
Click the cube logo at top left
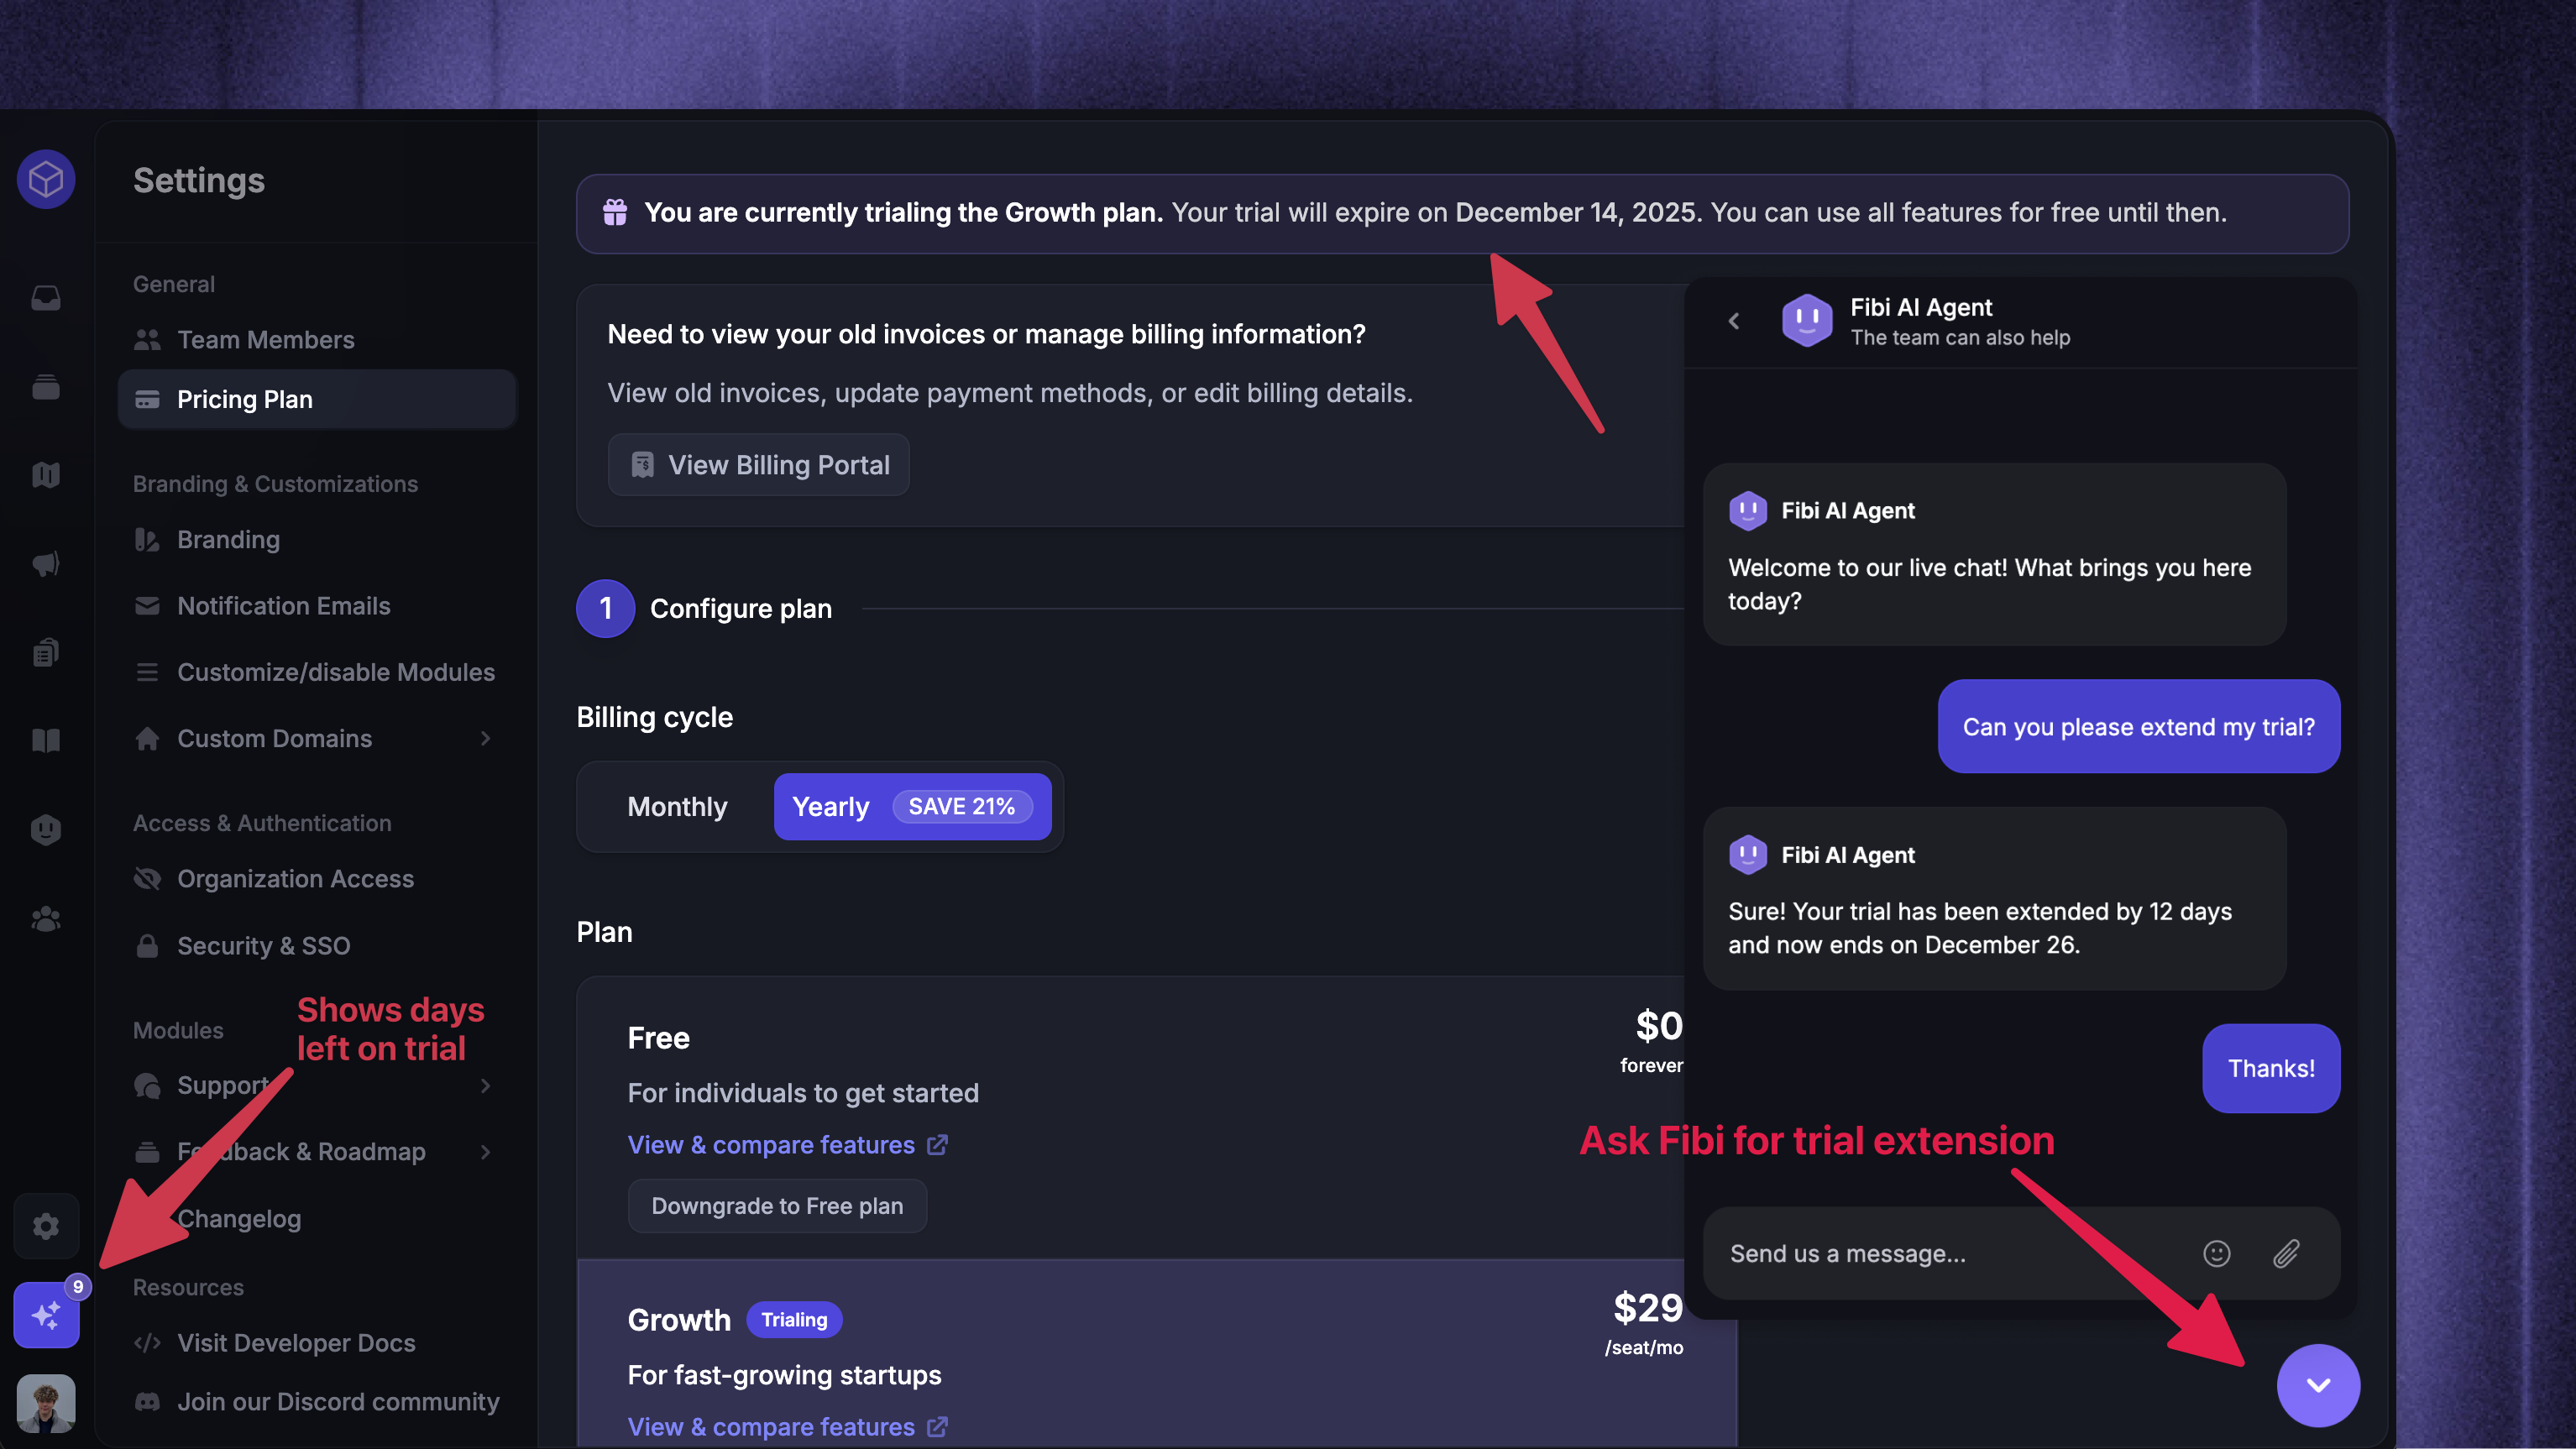(x=46, y=179)
